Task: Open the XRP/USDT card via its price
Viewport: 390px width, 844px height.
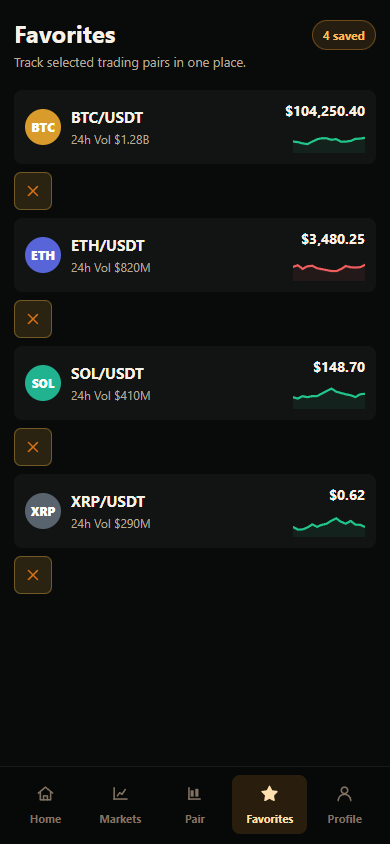Action: tap(347, 495)
